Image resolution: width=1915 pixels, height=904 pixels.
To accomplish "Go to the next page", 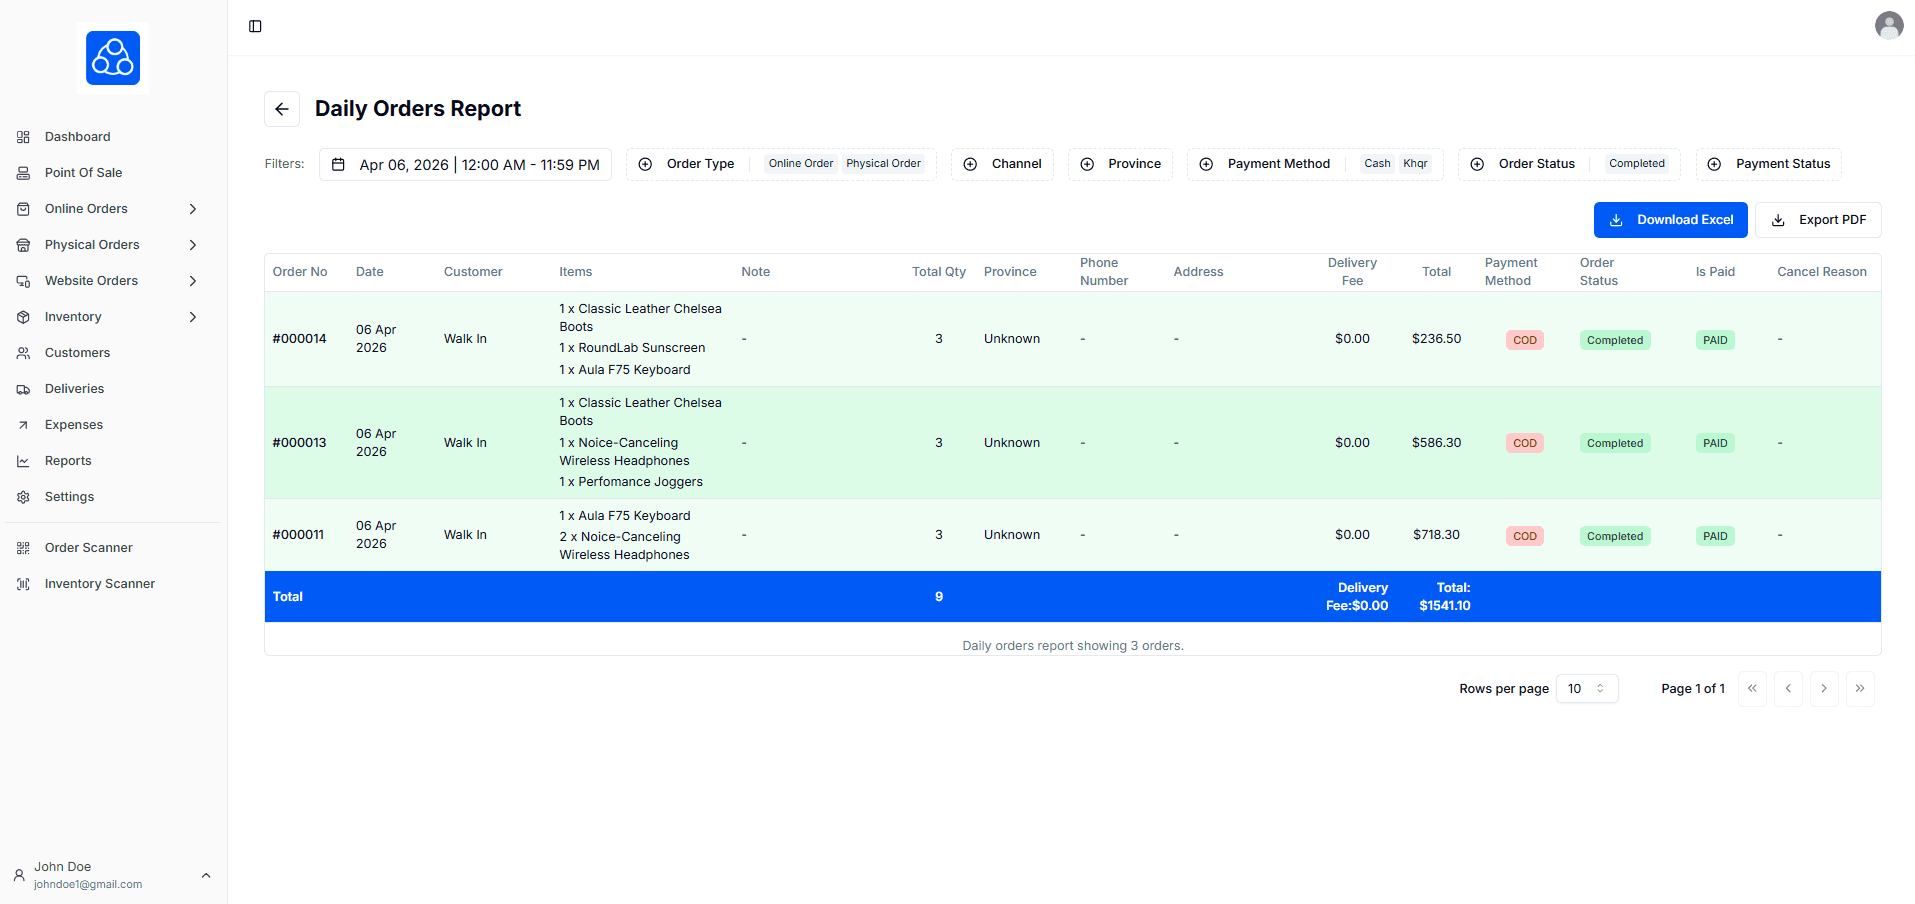I will click(x=1824, y=689).
